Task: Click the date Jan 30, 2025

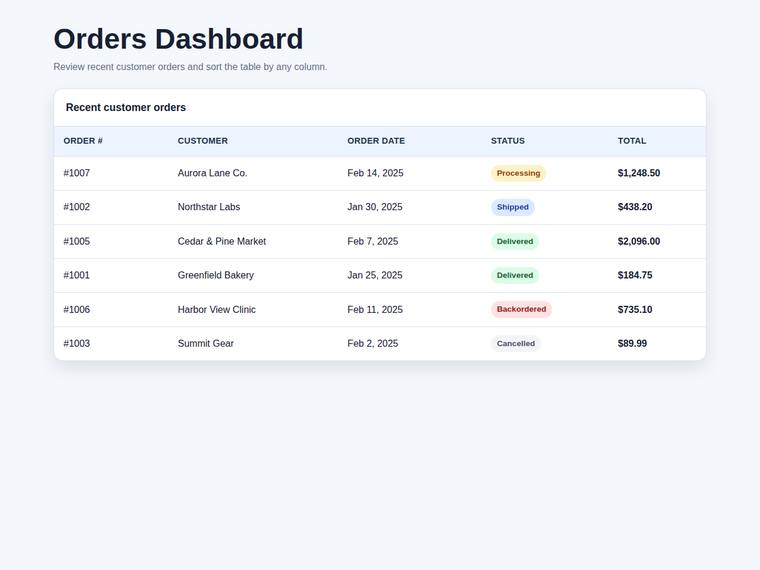Action: coord(375,207)
